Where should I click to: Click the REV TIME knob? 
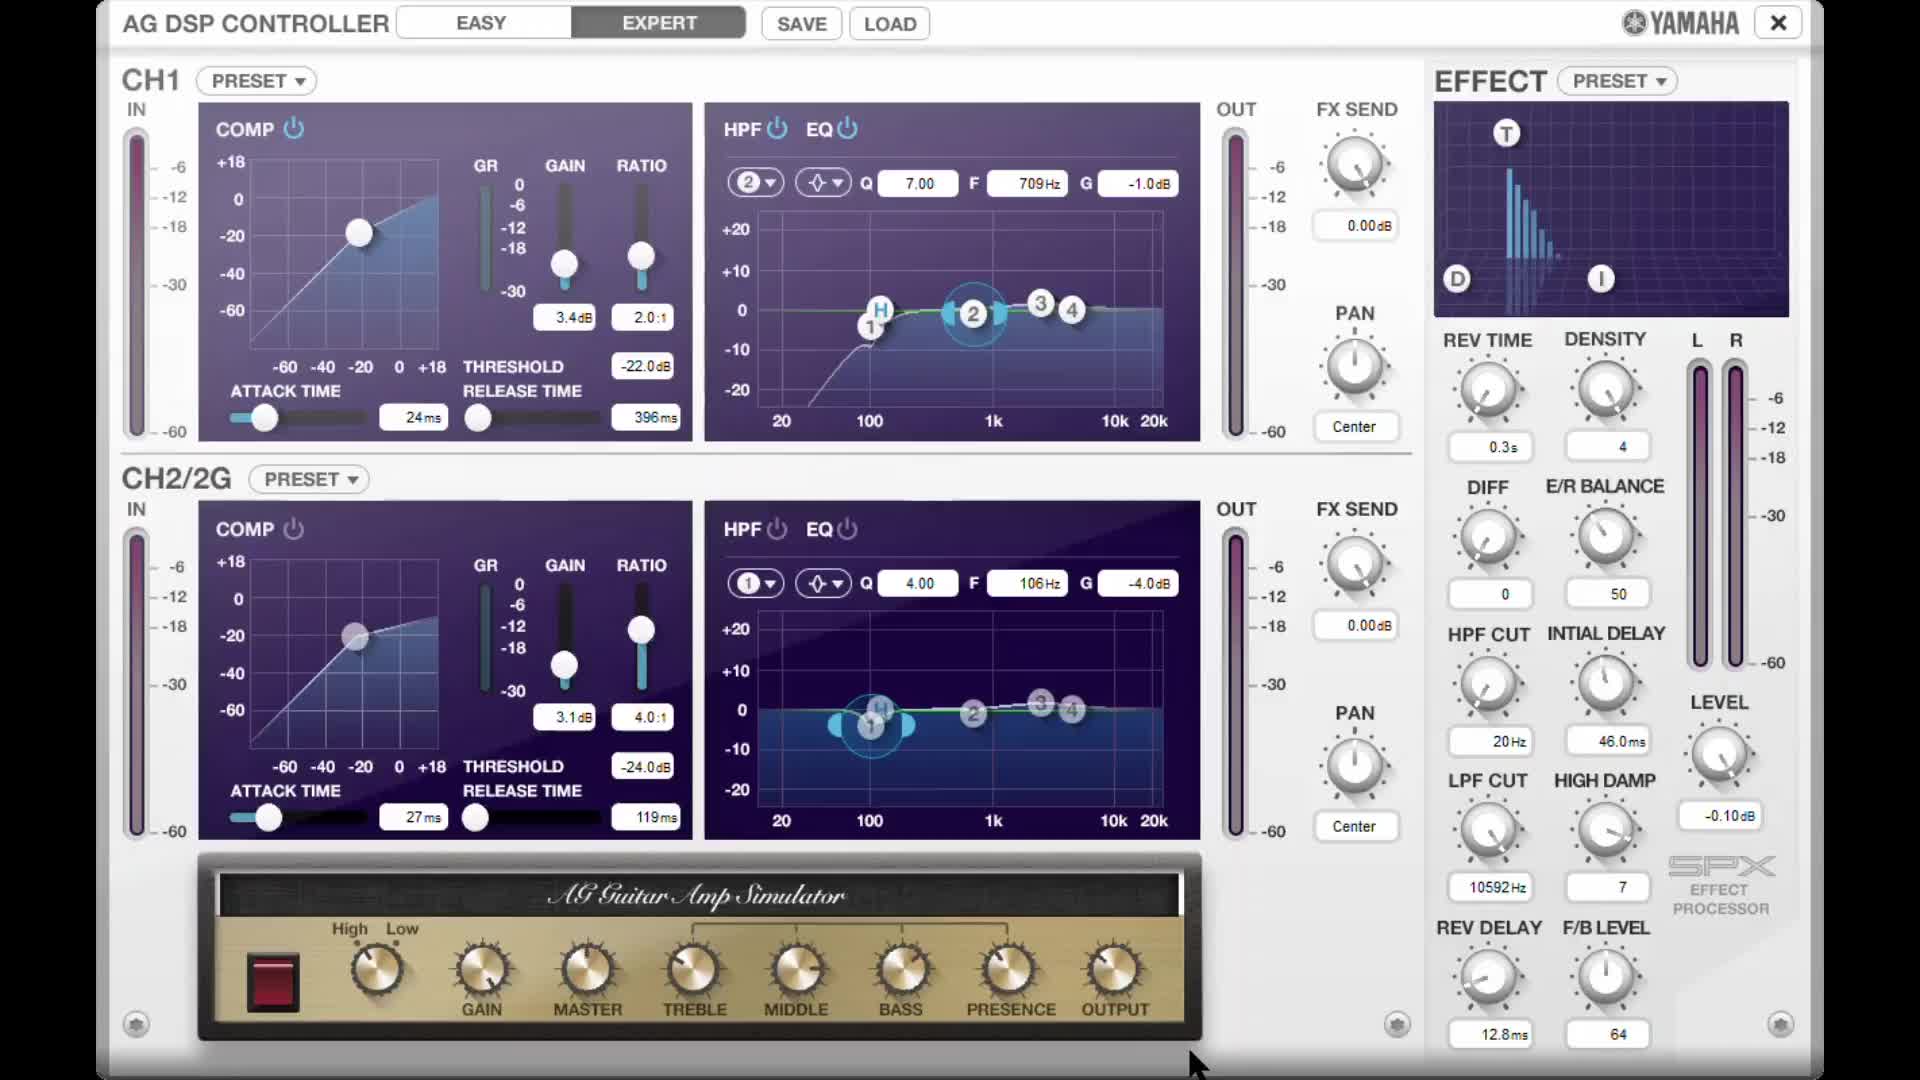1487,390
